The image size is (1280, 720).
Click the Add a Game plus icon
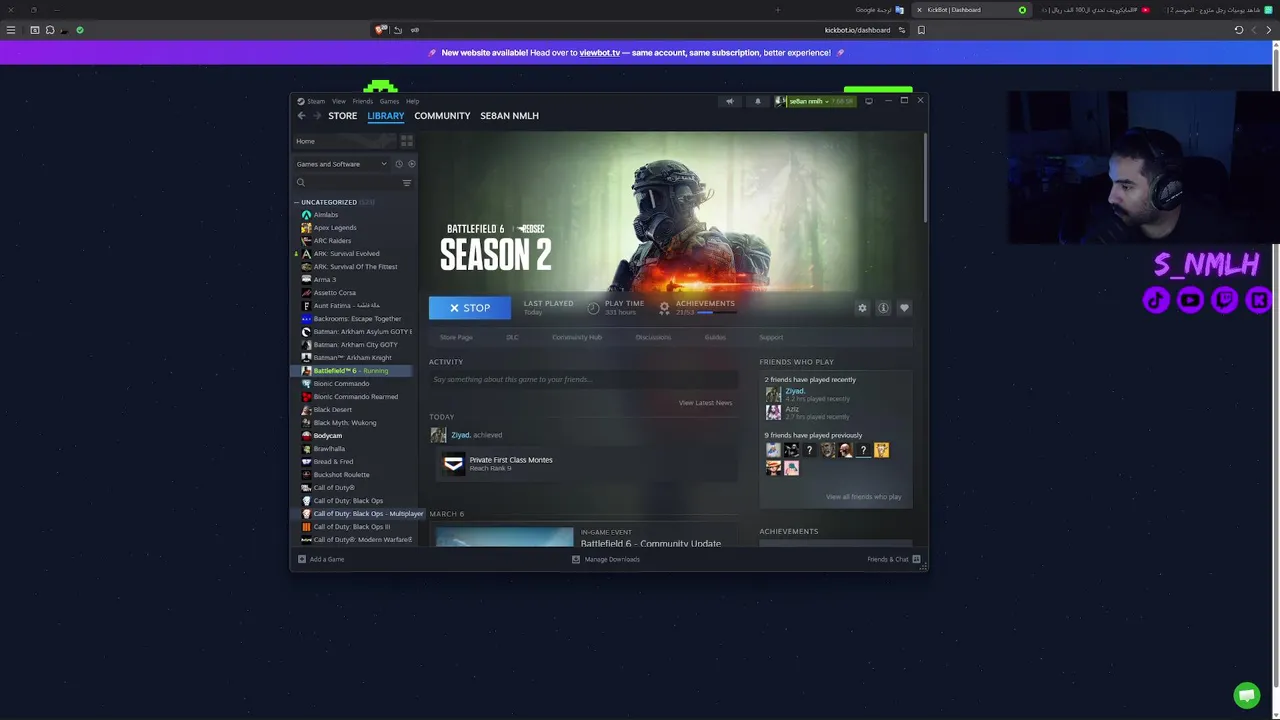302,559
